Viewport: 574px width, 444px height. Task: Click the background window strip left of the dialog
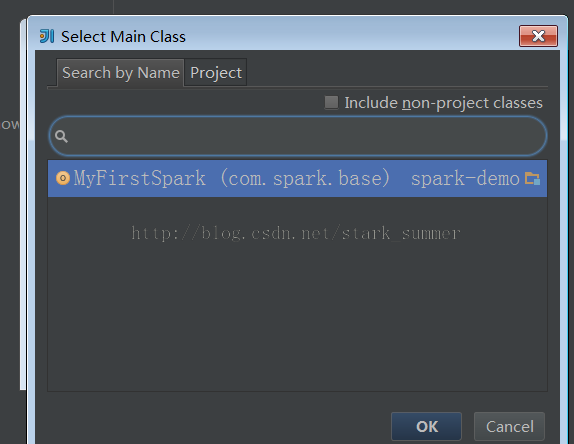pos(23,205)
